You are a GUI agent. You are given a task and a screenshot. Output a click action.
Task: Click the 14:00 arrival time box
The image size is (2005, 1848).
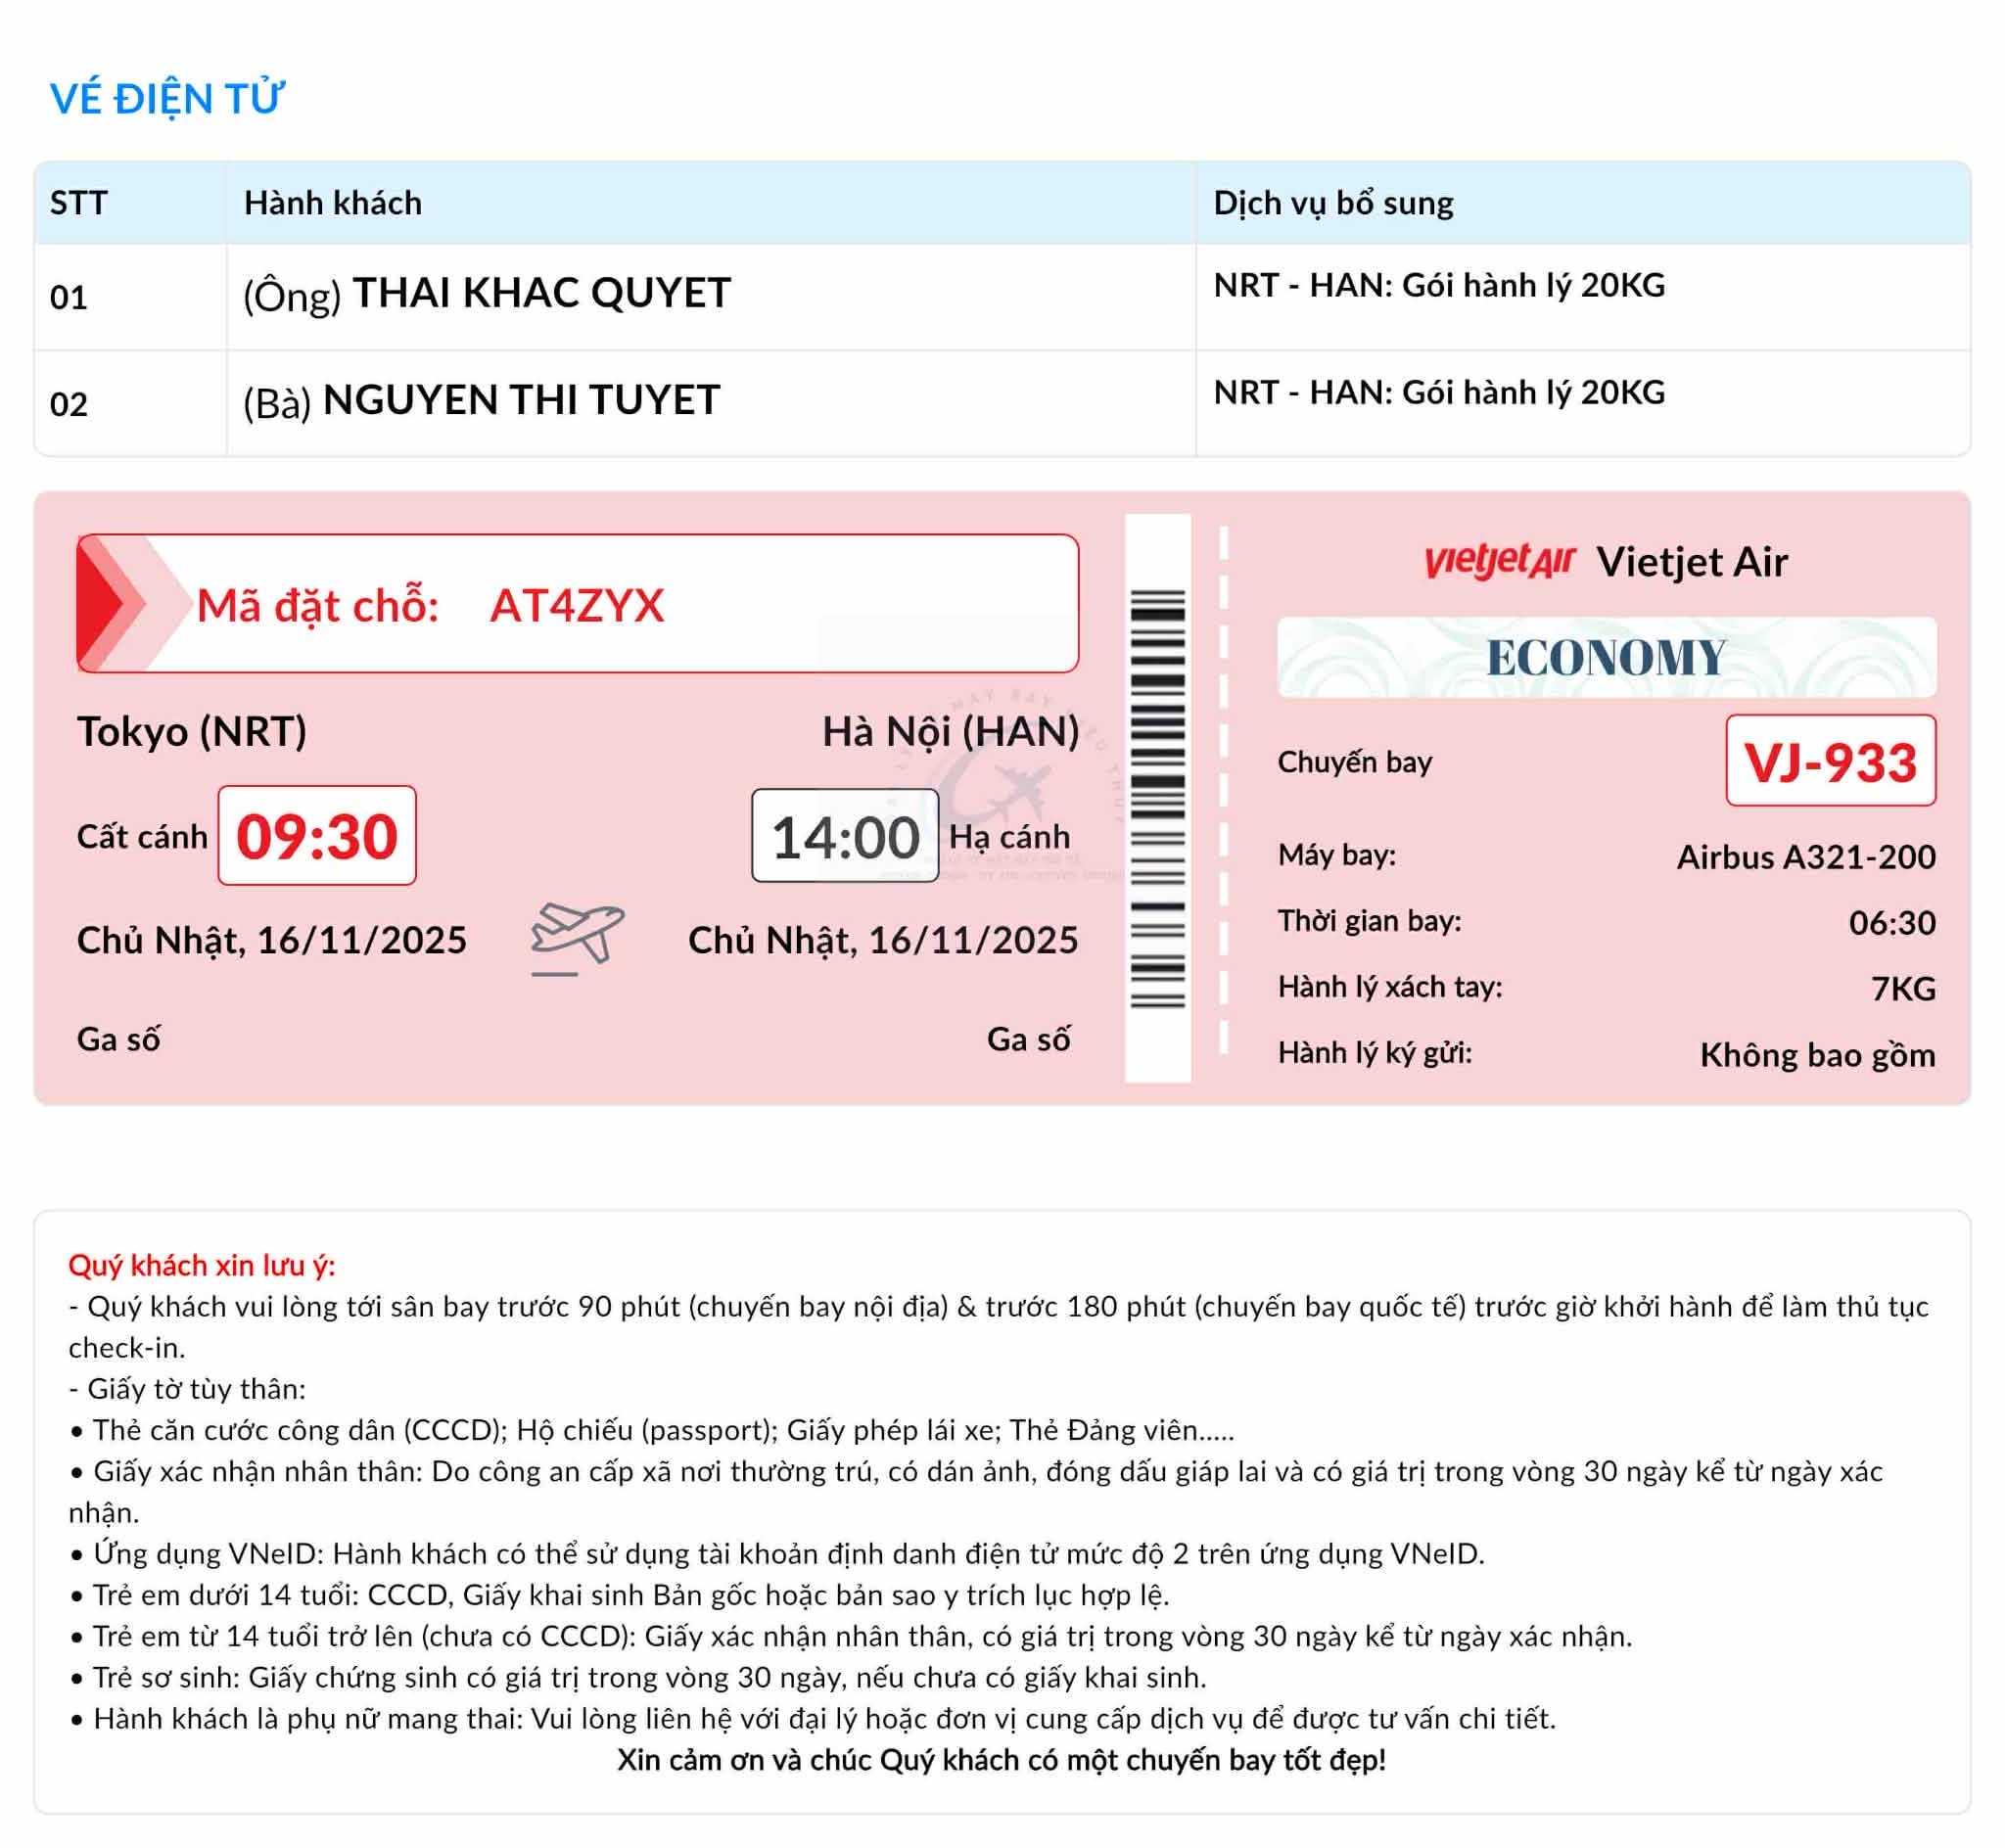(845, 836)
